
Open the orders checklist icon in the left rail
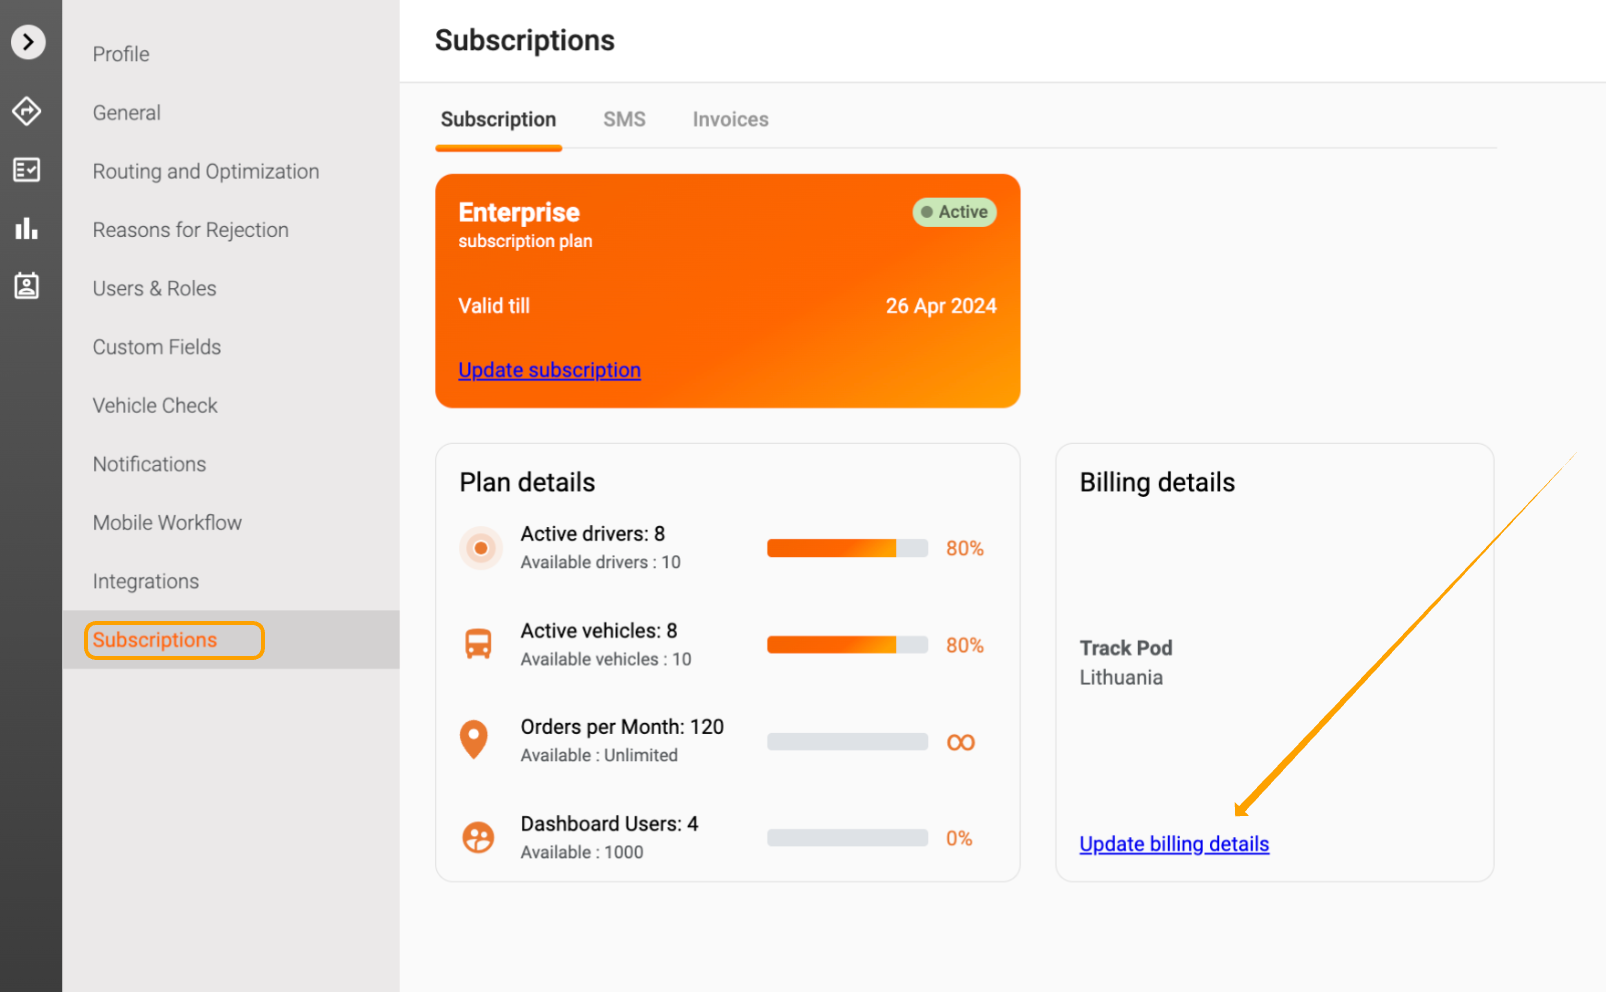pyautogui.click(x=27, y=170)
